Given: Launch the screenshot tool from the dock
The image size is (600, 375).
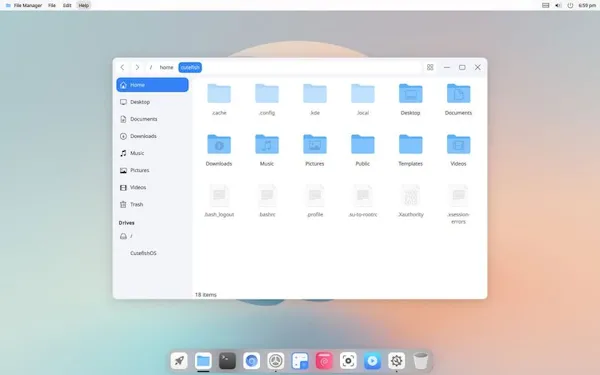Looking at the screenshot, I should 348,360.
